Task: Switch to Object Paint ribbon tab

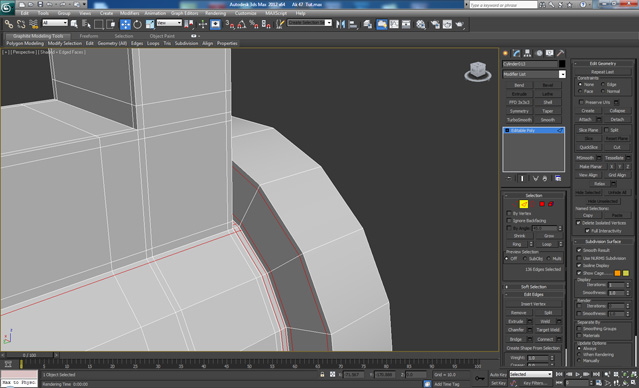Action: pyautogui.click(x=162, y=36)
